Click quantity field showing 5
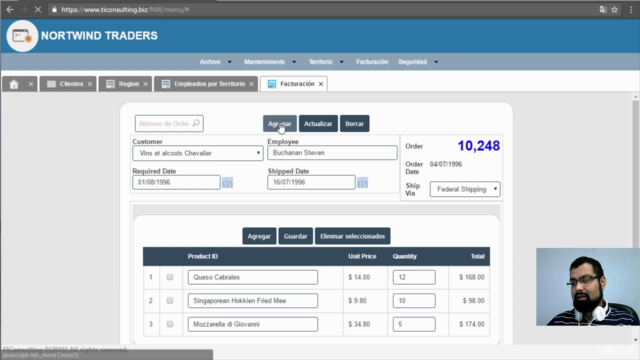Image resolution: width=640 pixels, height=360 pixels. 414,324
